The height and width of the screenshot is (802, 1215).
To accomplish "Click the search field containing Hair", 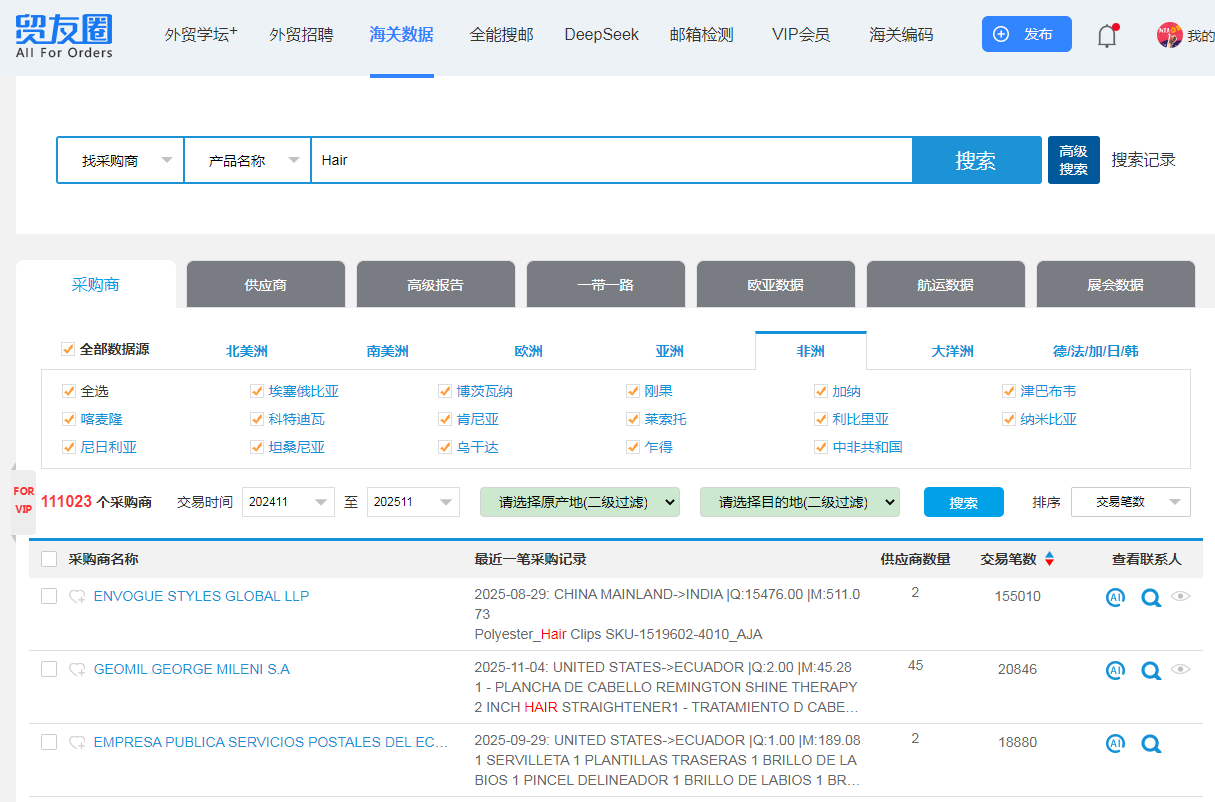I will pos(610,160).
